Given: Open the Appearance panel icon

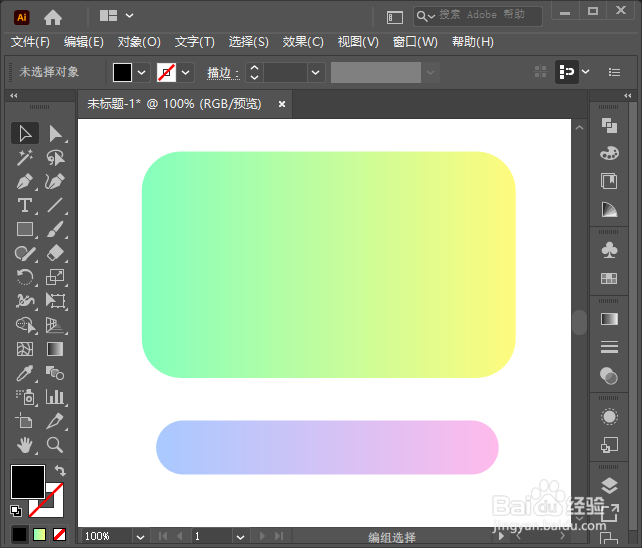Looking at the screenshot, I should point(609,417).
